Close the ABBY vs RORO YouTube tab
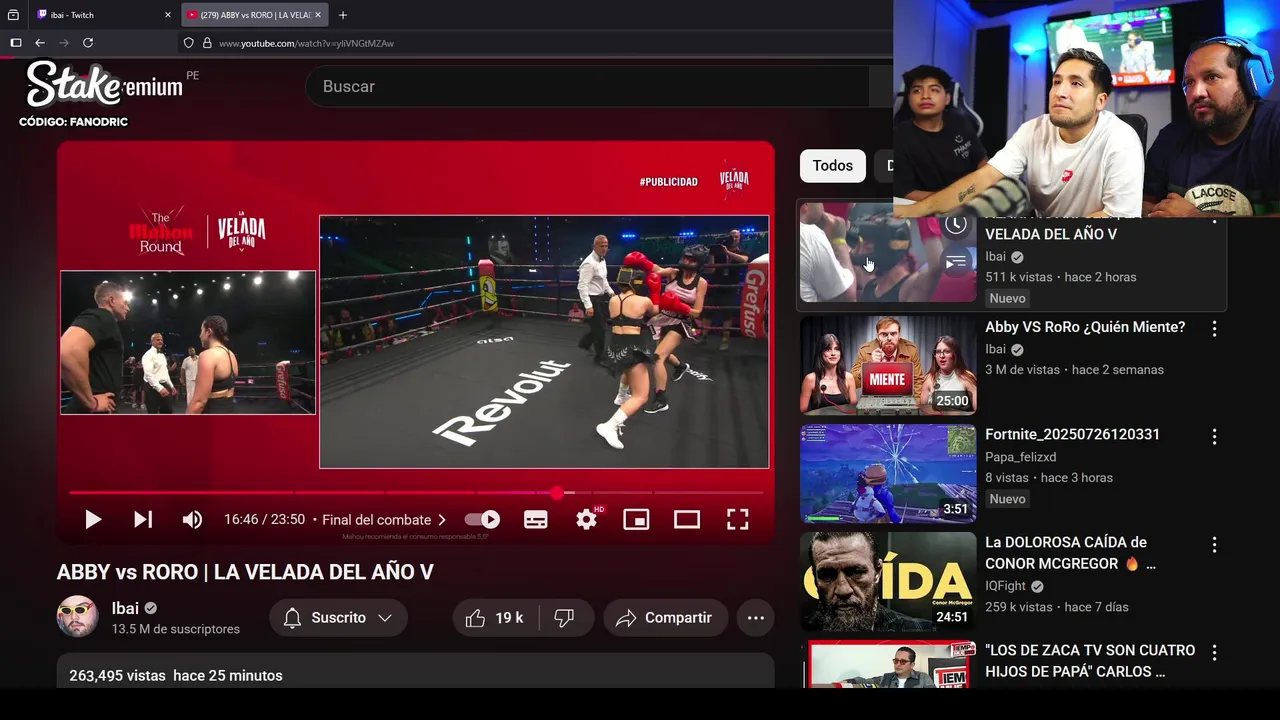The height and width of the screenshot is (720, 1280). pyautogui.click(x=318, y=15)
